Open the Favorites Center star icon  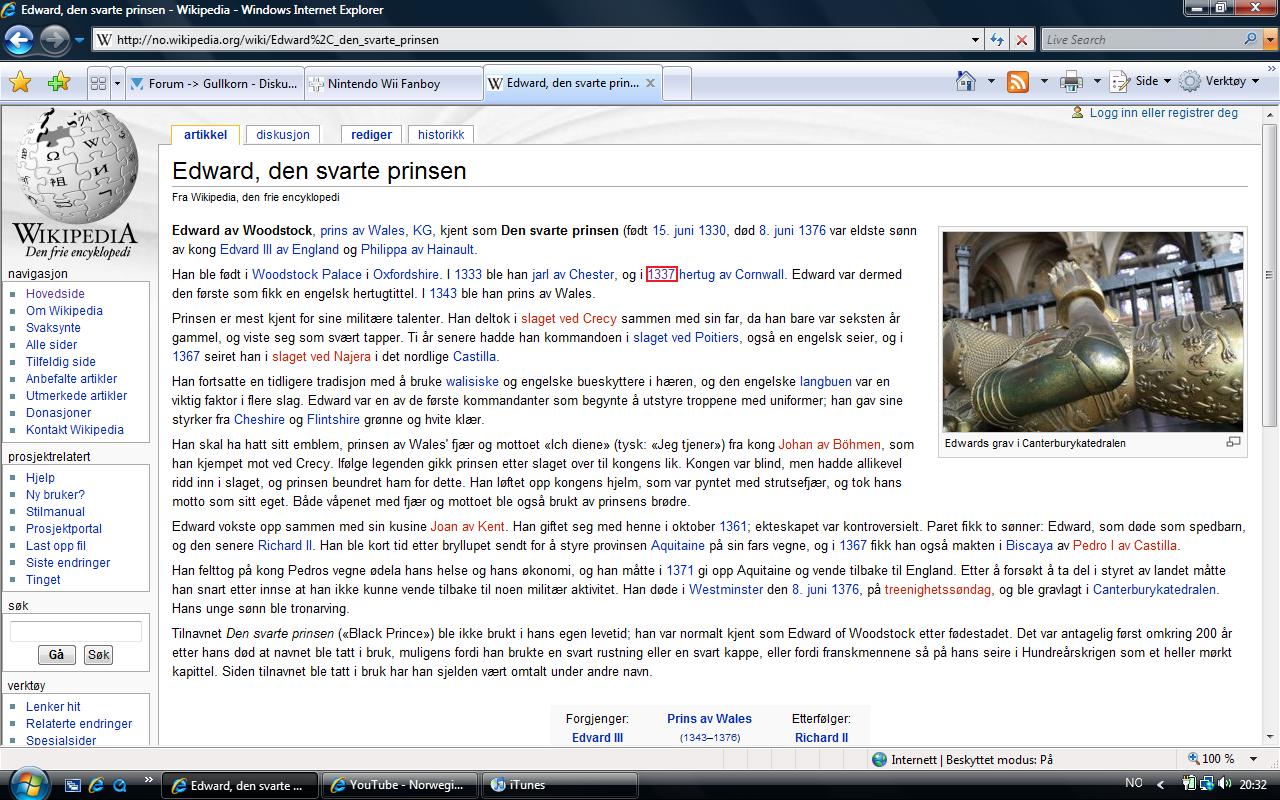click(x=20, y=83)
